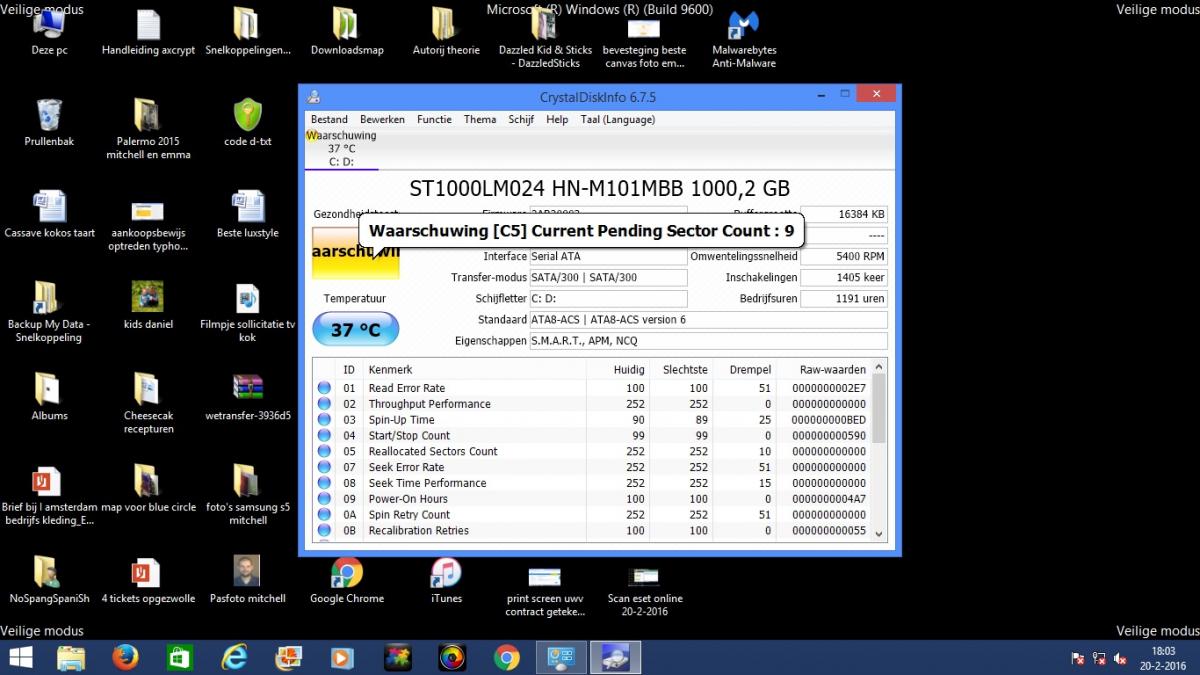Click the status circle for Reallocated Sectors Count
The width and height of the screenshot is (1200, 675).
pyautogui.click(x=324, y=451)
